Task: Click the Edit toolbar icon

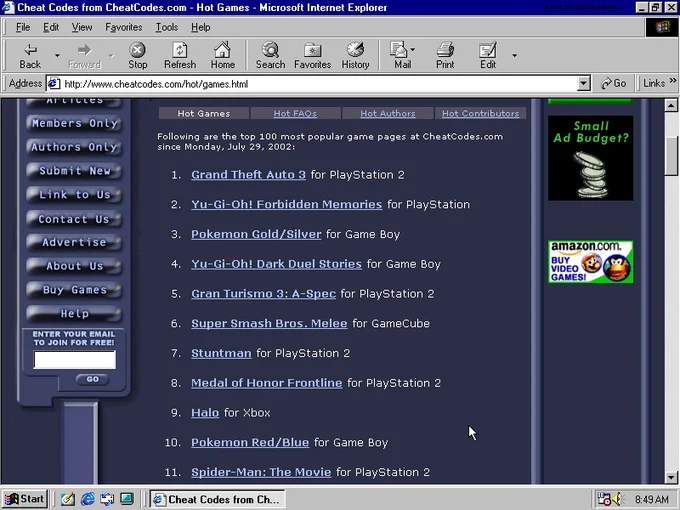Action: (488, 56)
